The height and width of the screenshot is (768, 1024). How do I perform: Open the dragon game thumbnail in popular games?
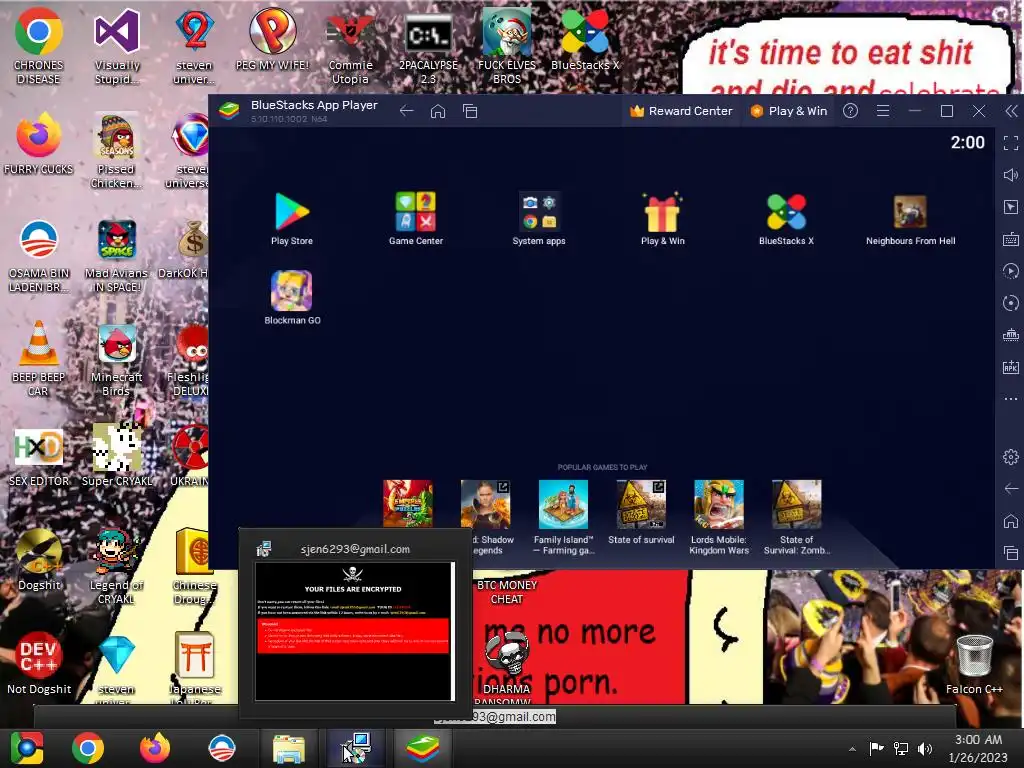click(408, 504)
